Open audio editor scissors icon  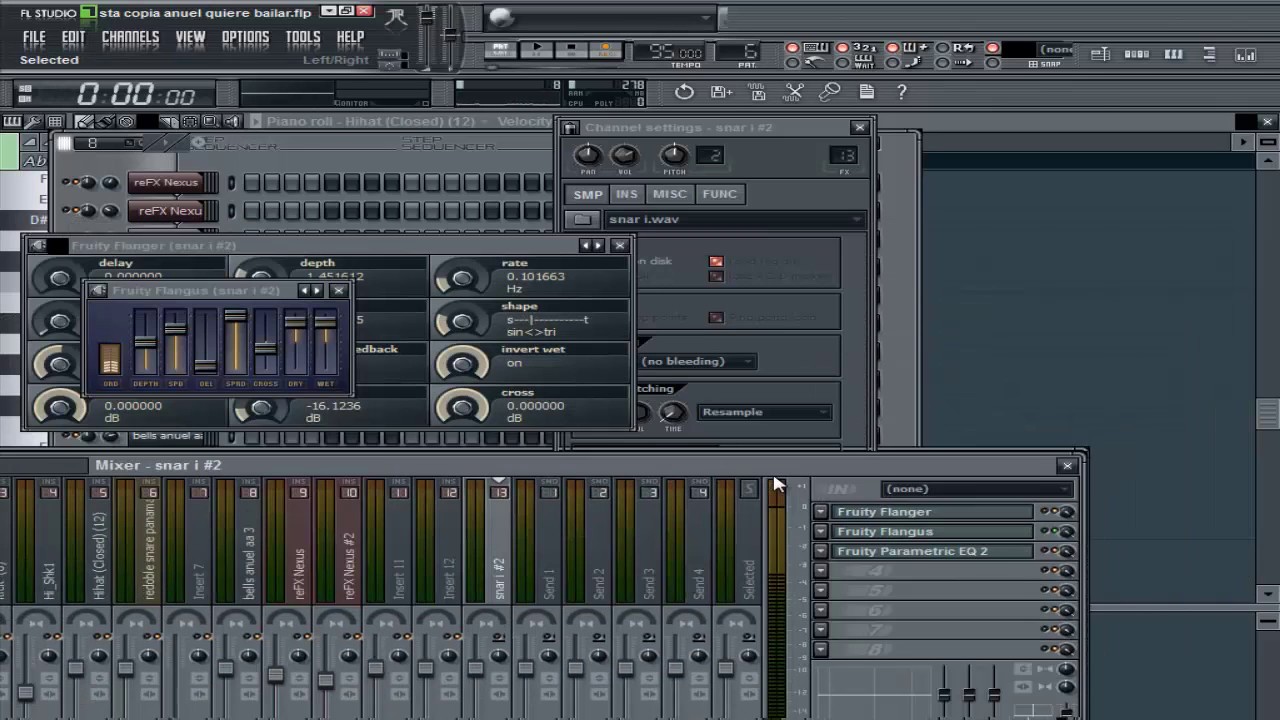click(794, 92)
